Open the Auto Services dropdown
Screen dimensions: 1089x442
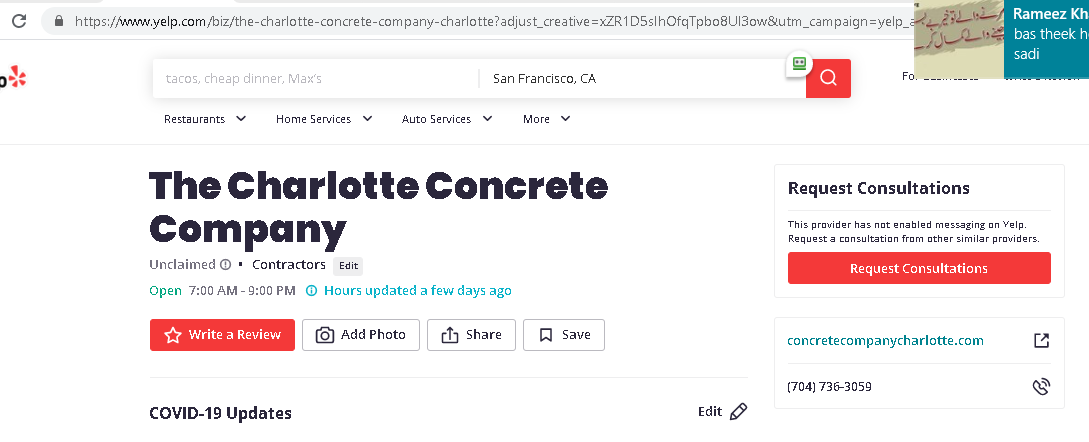coord(447,119)
